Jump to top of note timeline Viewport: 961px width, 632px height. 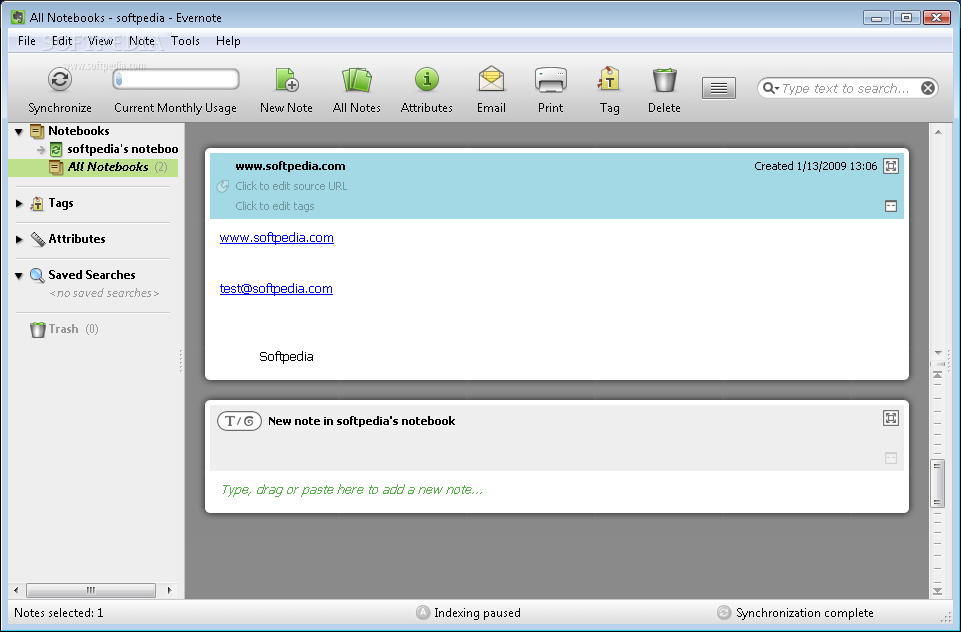938,375
